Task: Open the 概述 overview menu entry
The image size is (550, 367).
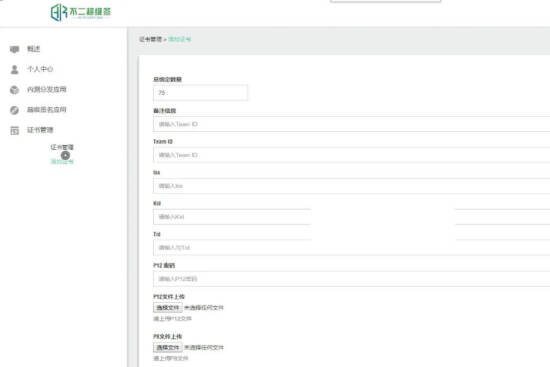Action: (x=34, y=49)
